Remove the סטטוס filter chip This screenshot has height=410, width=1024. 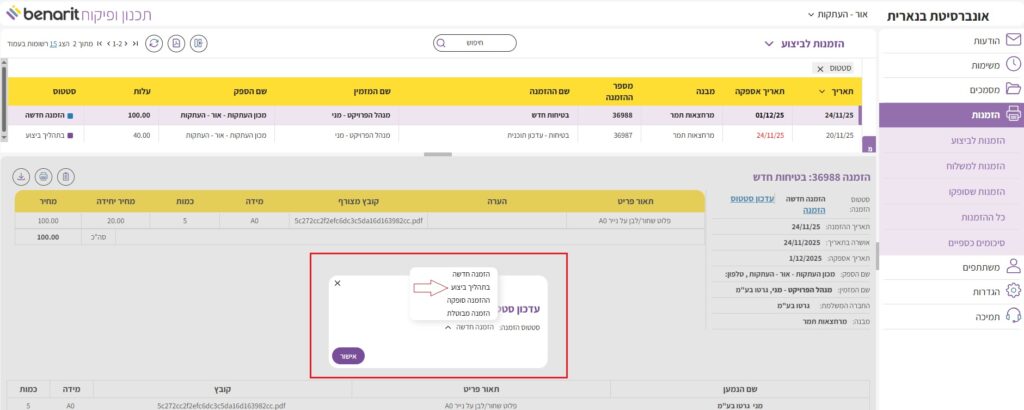[x=820, y=68]
